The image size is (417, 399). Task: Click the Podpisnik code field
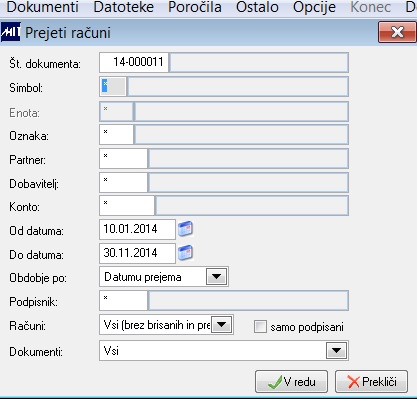click(x=123, y=301)
